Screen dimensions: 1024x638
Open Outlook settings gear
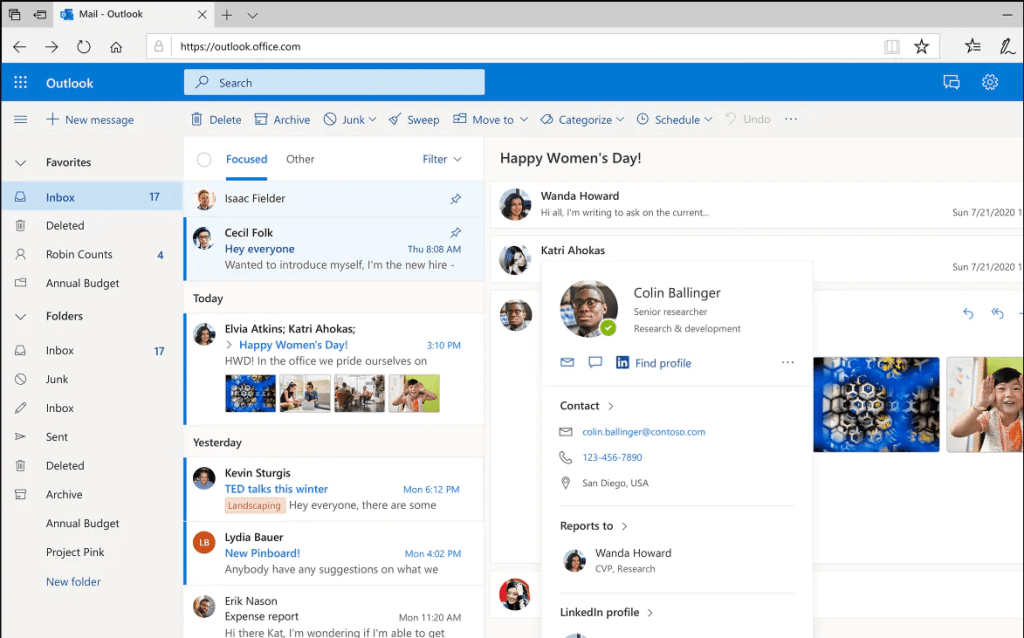tap(989, 82)
